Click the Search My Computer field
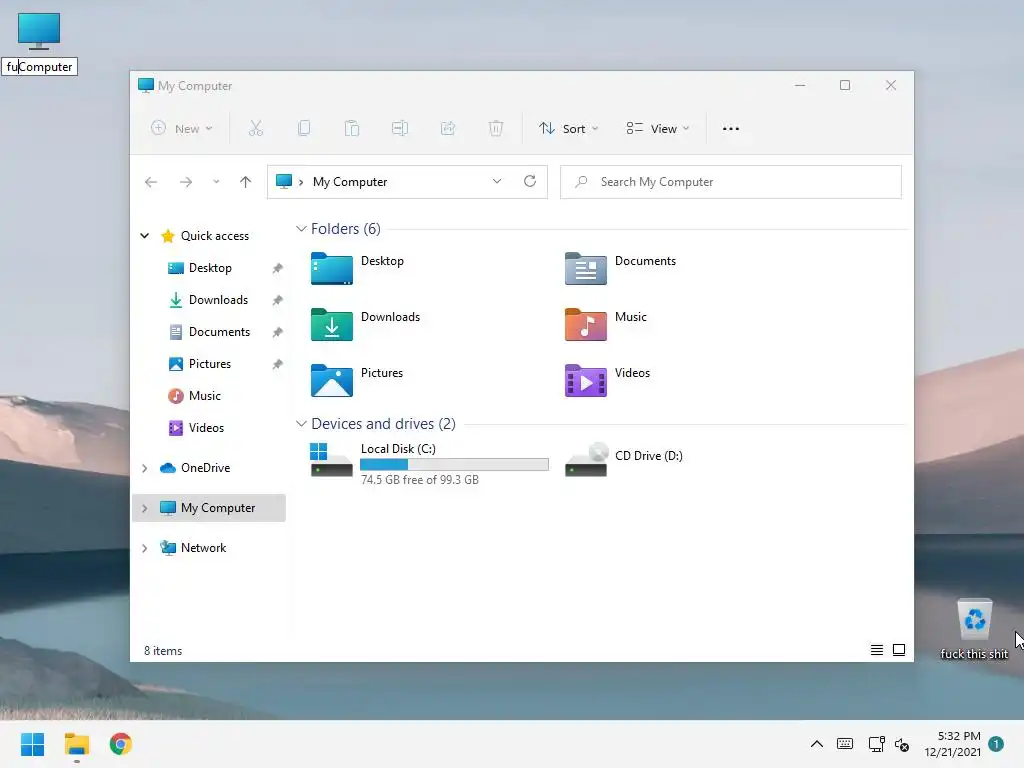 pyautogui.click(x=731, y=182)
